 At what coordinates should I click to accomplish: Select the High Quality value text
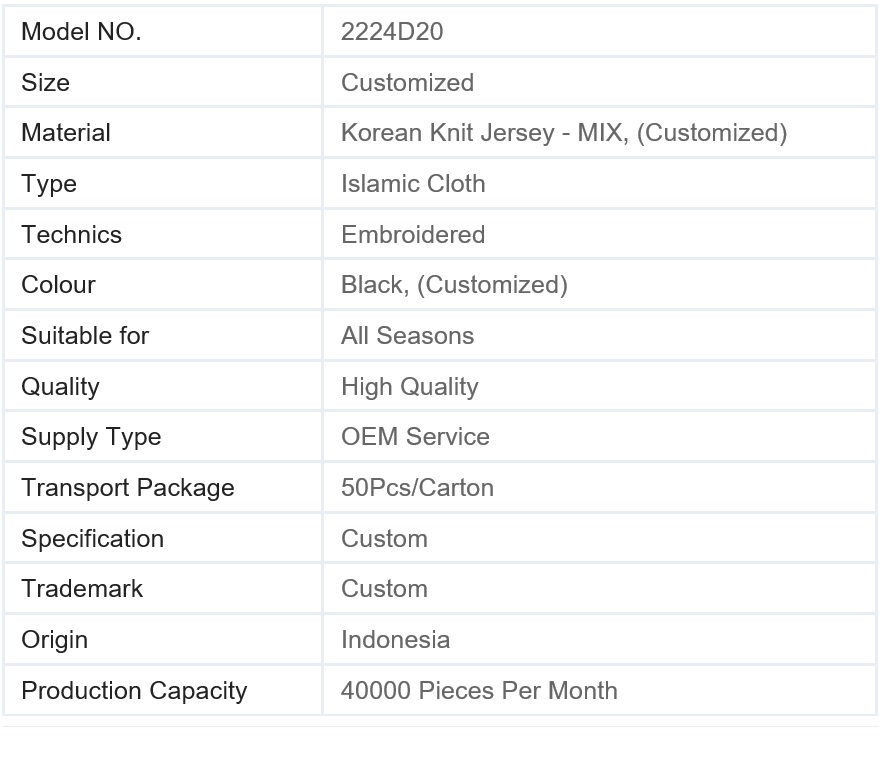409,387
